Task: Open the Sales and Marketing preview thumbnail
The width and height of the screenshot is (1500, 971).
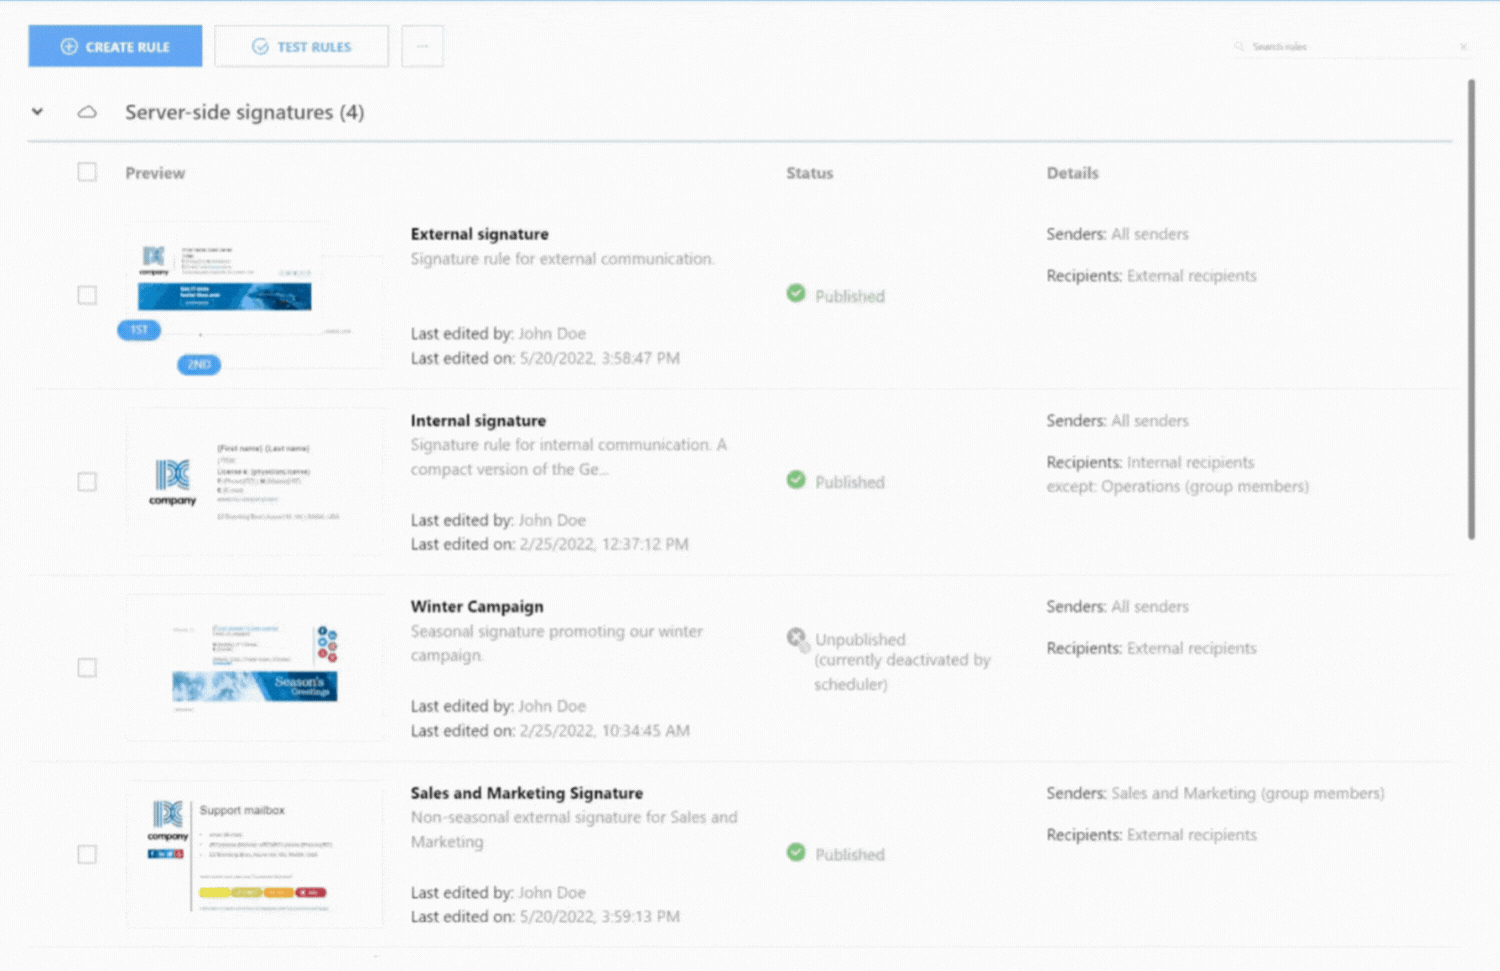Action: 255,854
